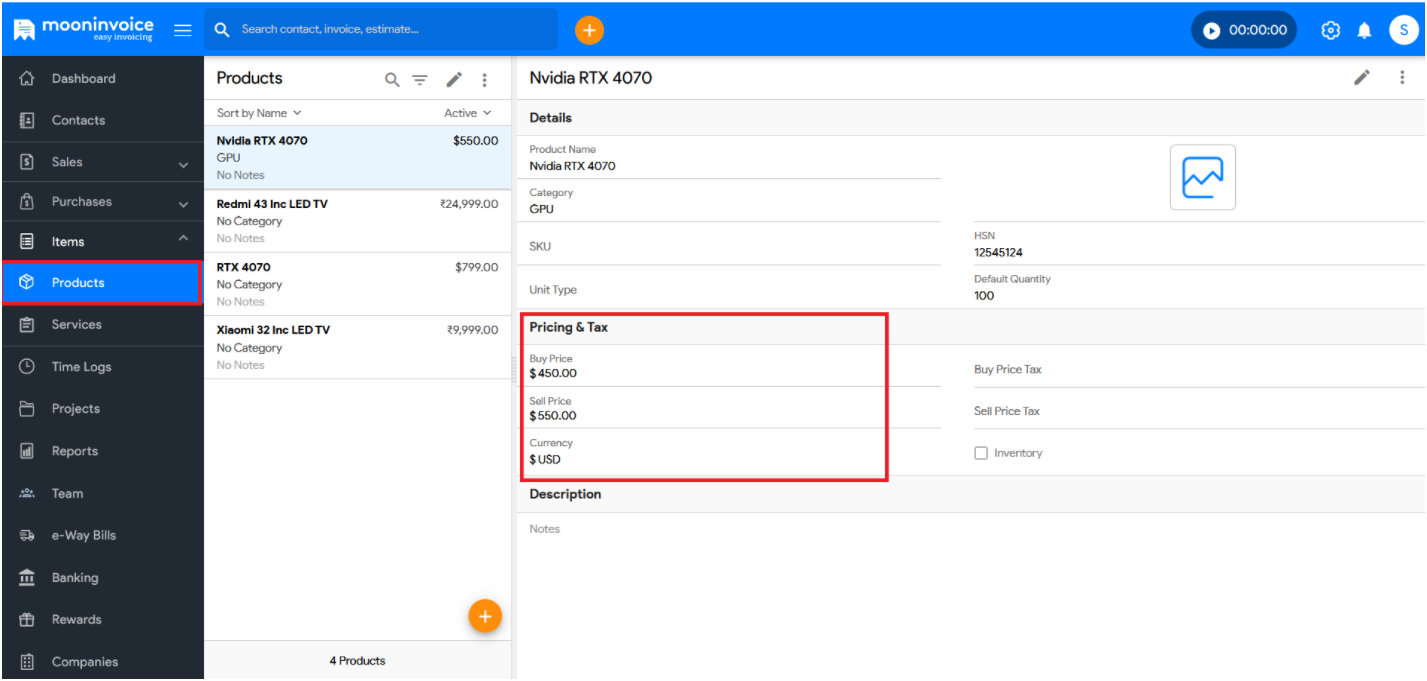Collapse the Items menu
This screenshot has height=681, width=1427.
coord(102,241)
